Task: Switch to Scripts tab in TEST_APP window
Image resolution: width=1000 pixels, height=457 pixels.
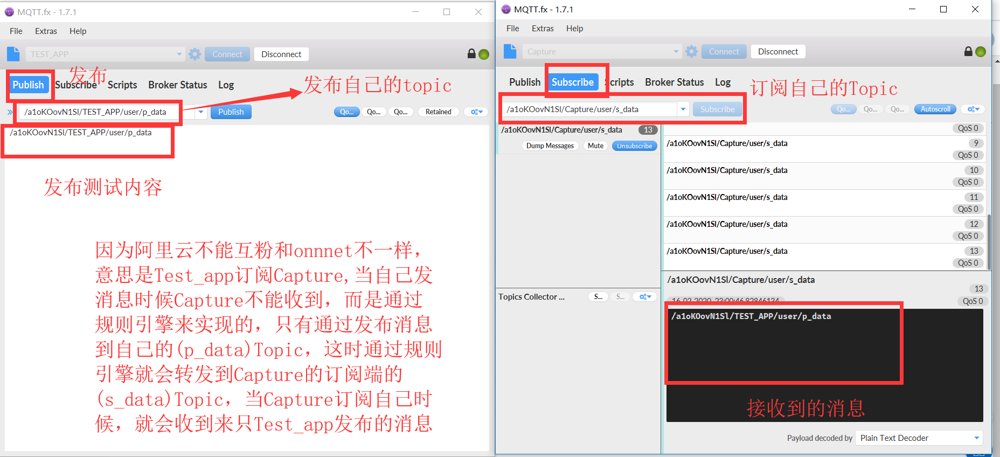Action: [x=122, y=85]
